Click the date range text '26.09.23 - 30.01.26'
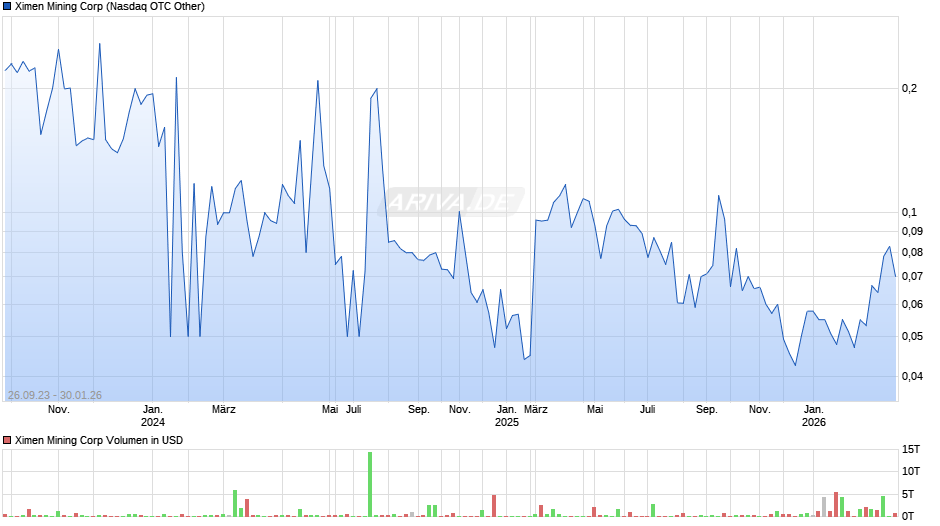The image size is (940, 526). click(x=55, y=395)
